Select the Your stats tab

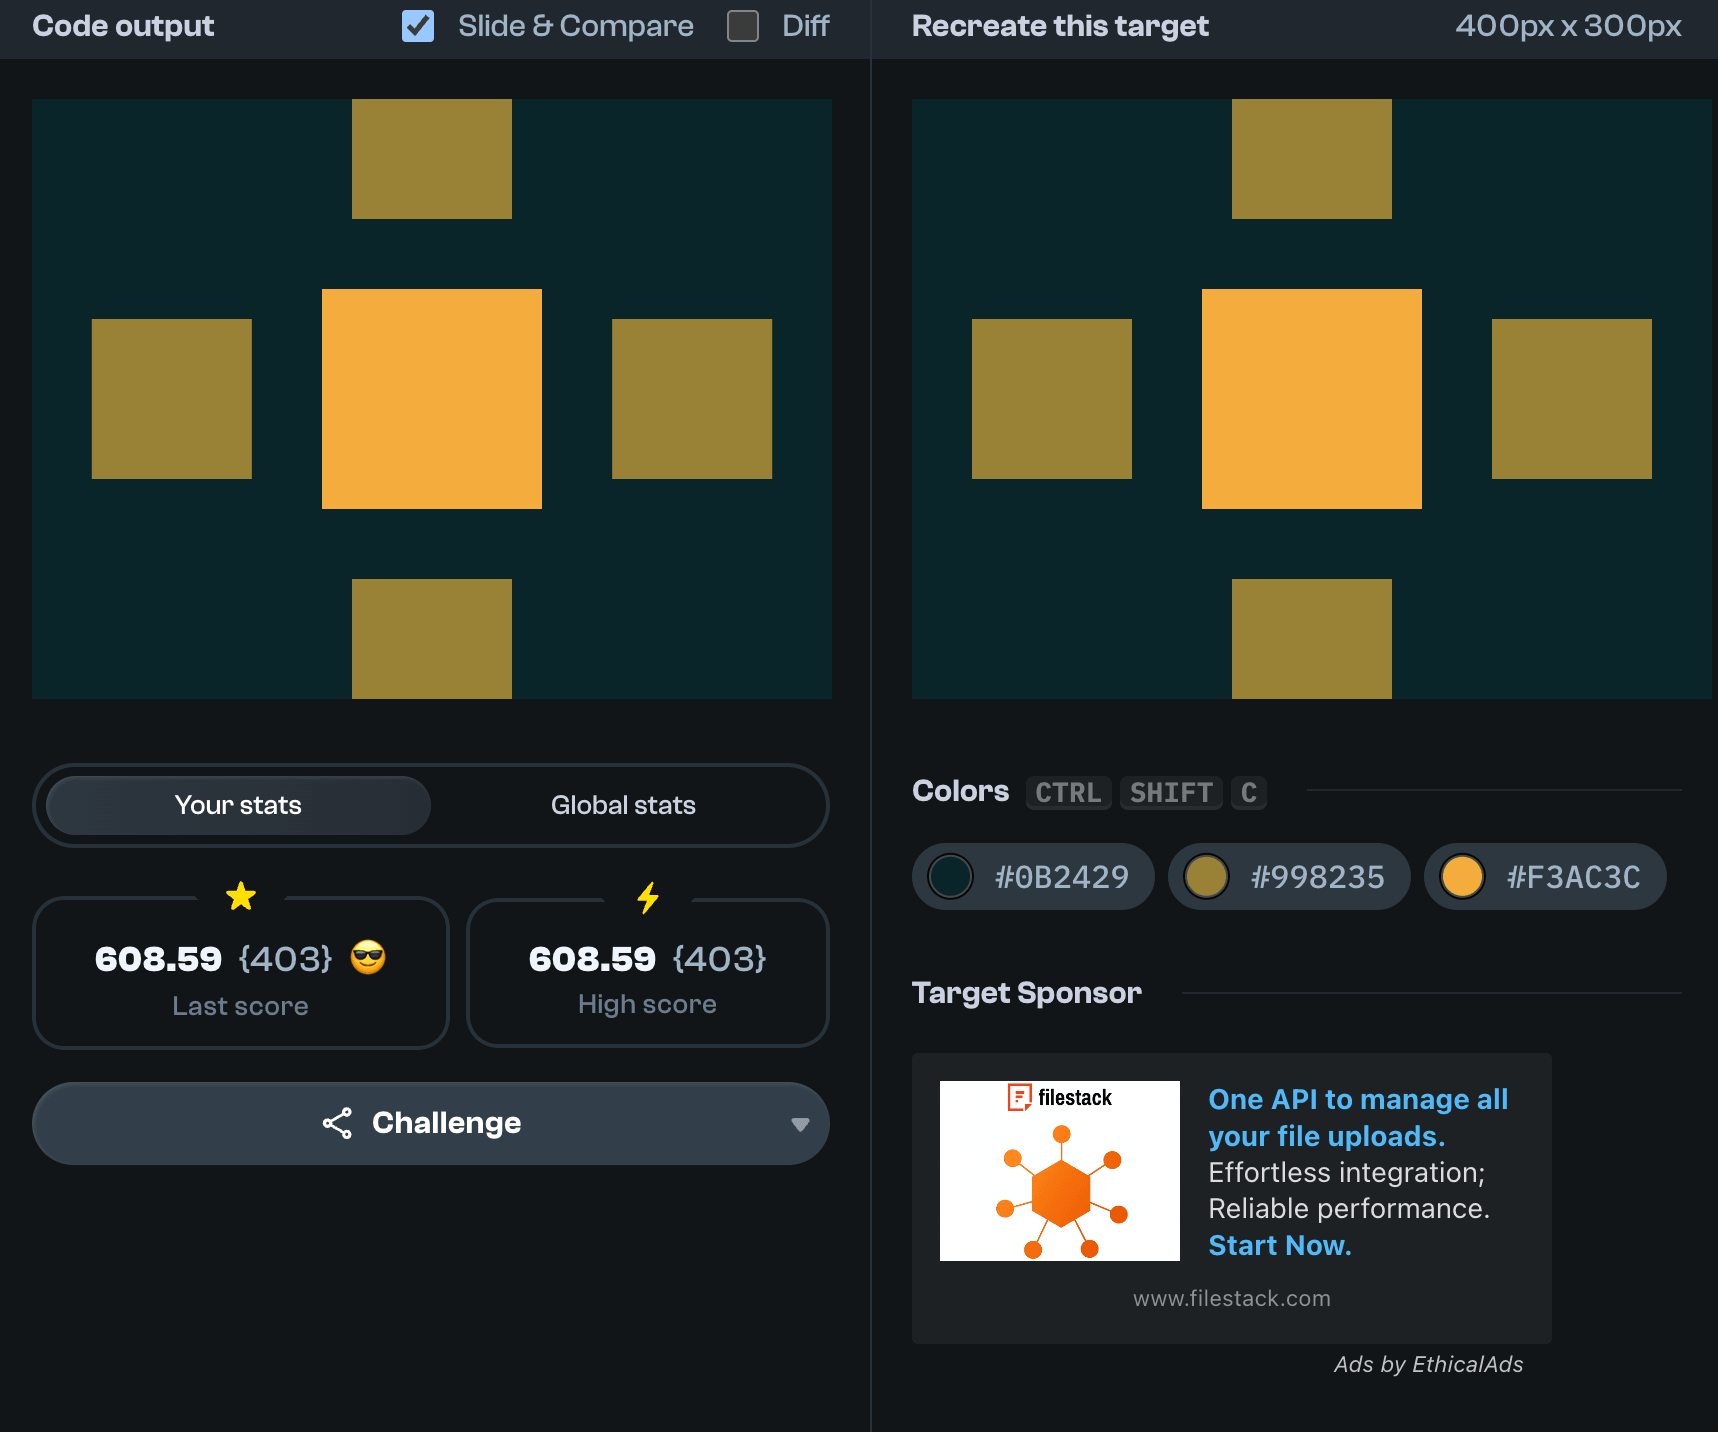click(x=238, y=805)
